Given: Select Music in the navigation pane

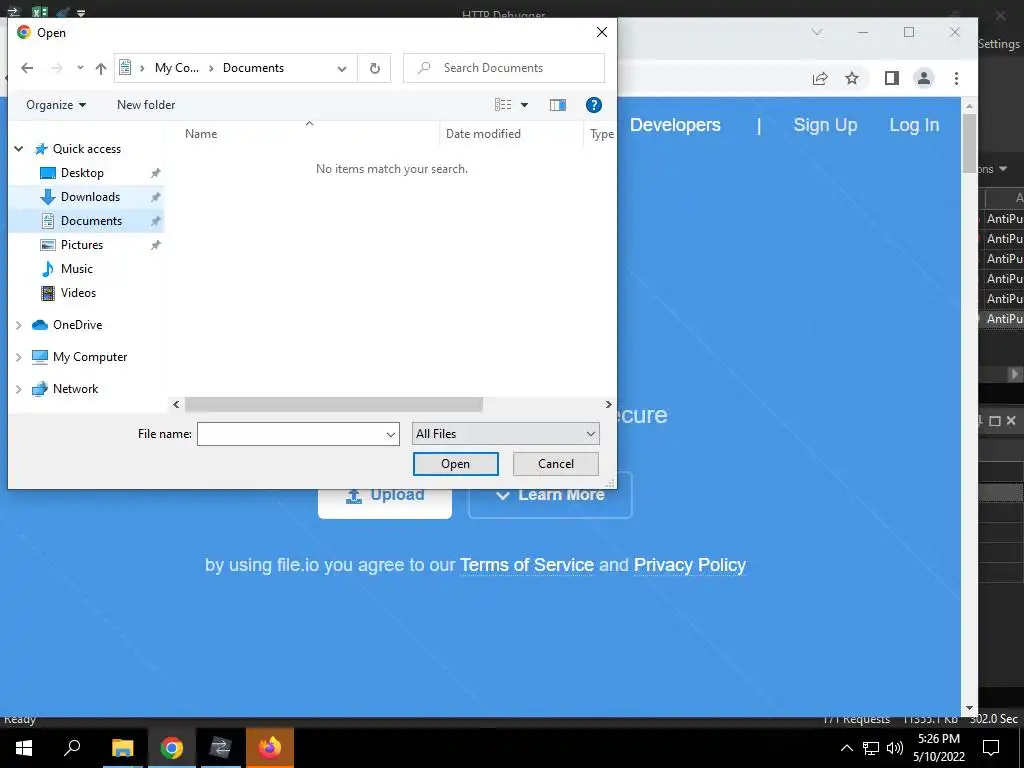Looking at the screenshot, I should click(x=76, y=269).
